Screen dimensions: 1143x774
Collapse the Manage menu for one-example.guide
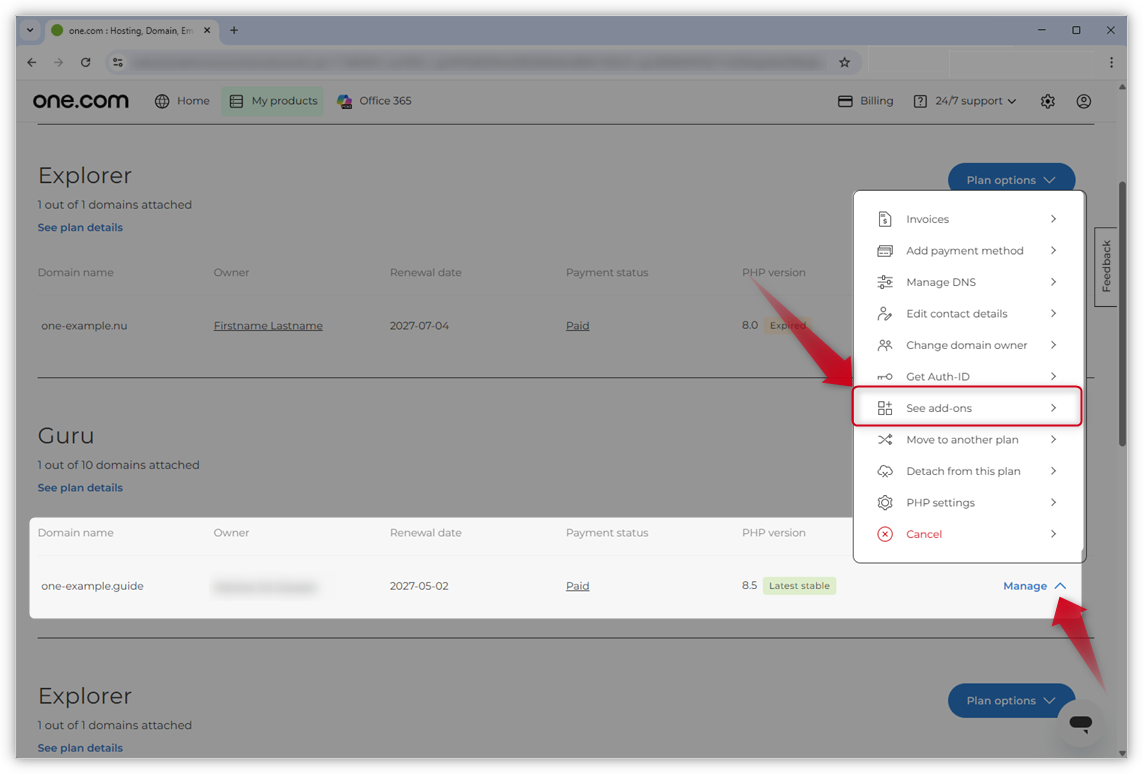1034,586
